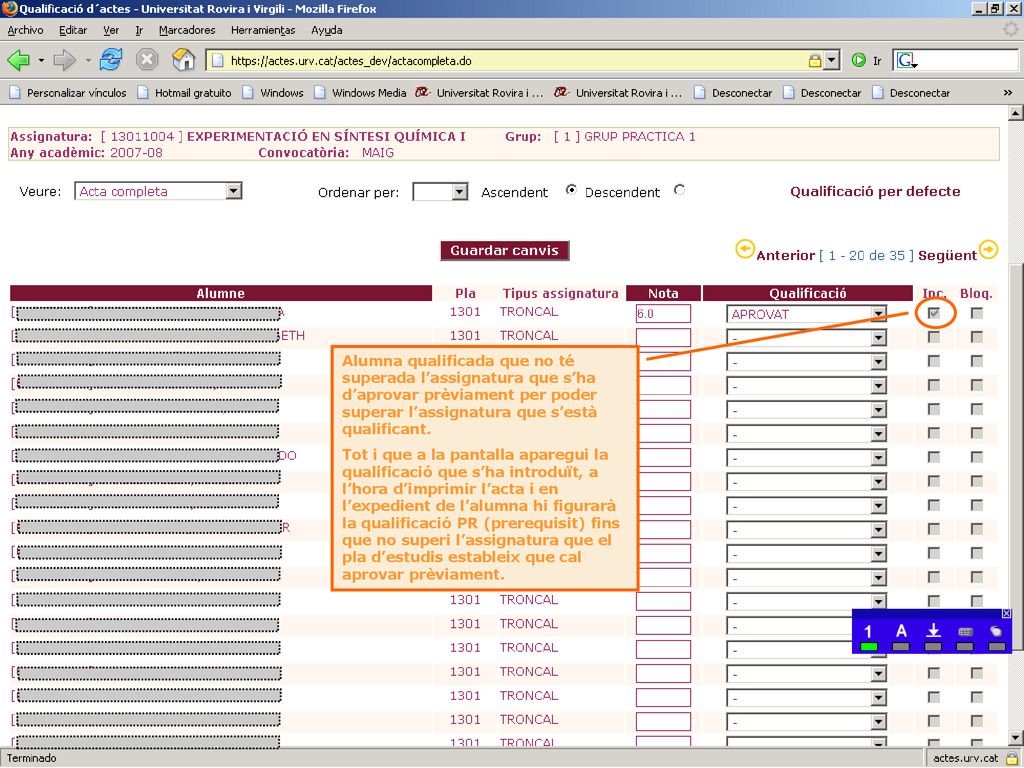This screenshot has height=768, width=1024.
Task: Open Qualificació dropdown showing APROVAT
Action: tap(807, 314)
